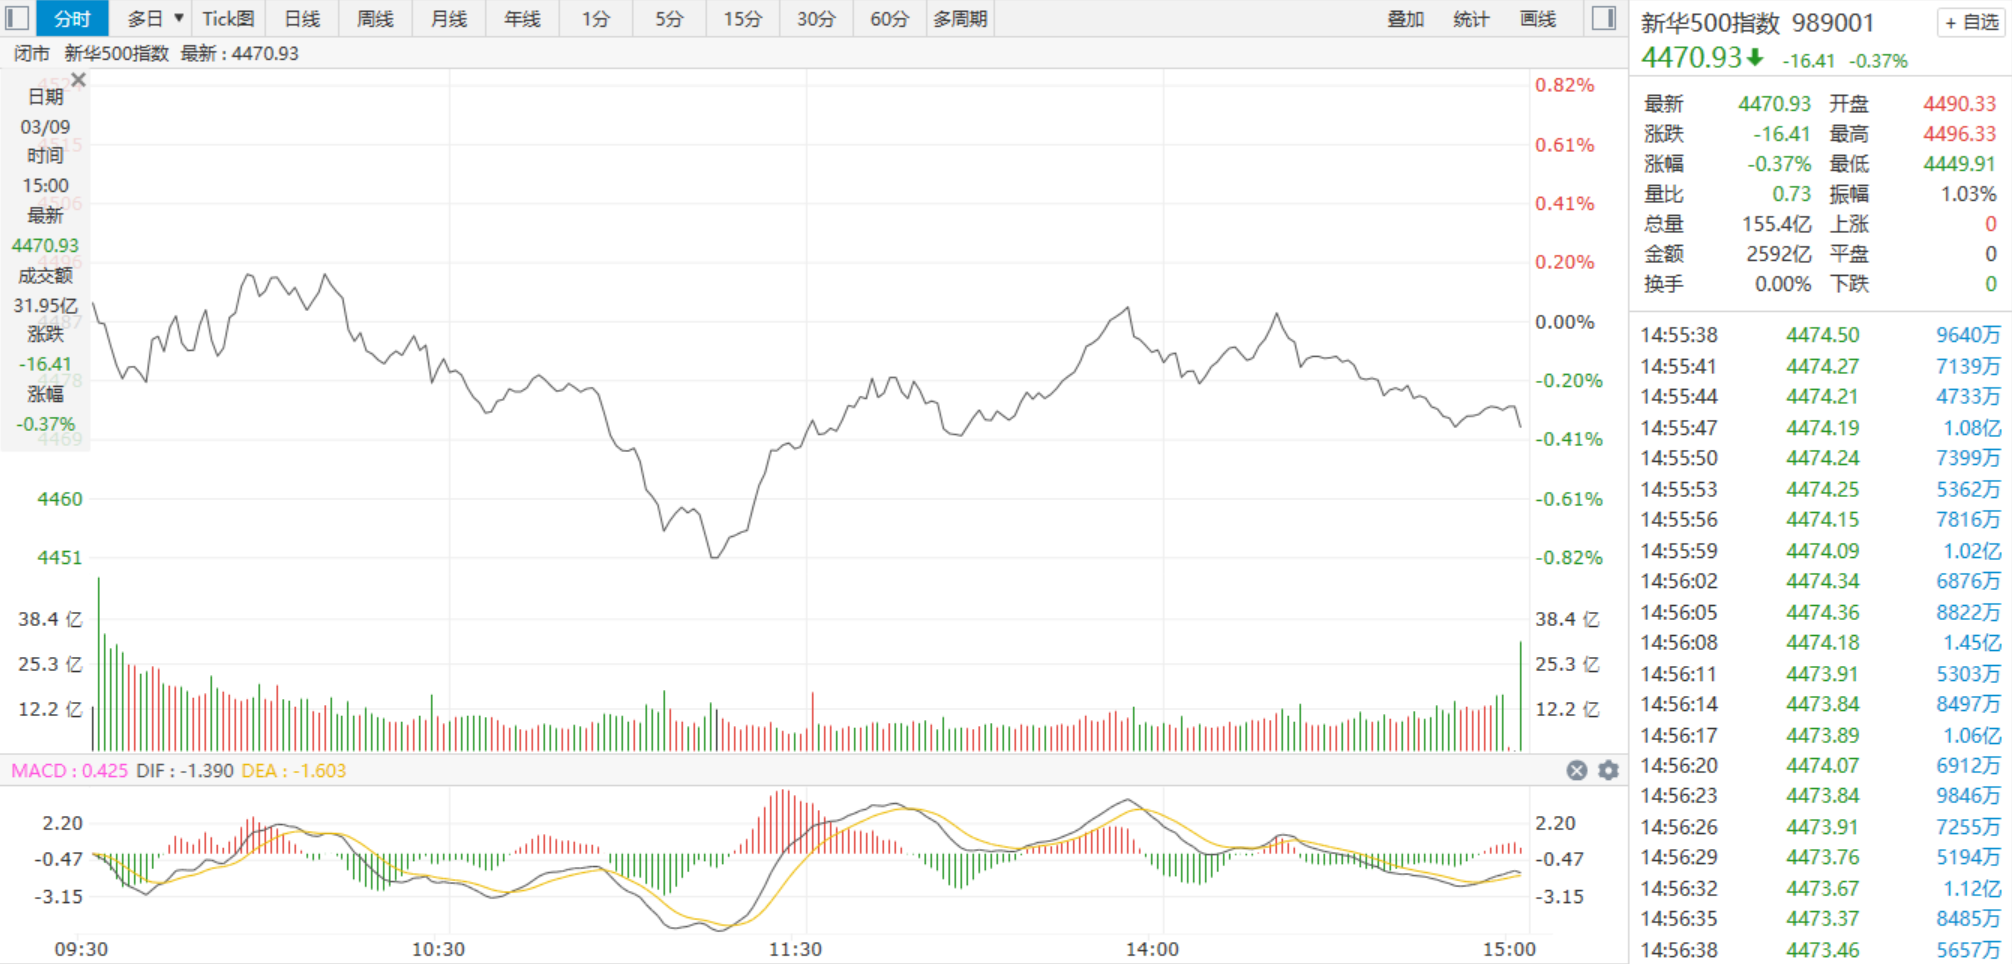Open the 多周期 multi-period view
2012x964 pixels.
tap(960, 18)
